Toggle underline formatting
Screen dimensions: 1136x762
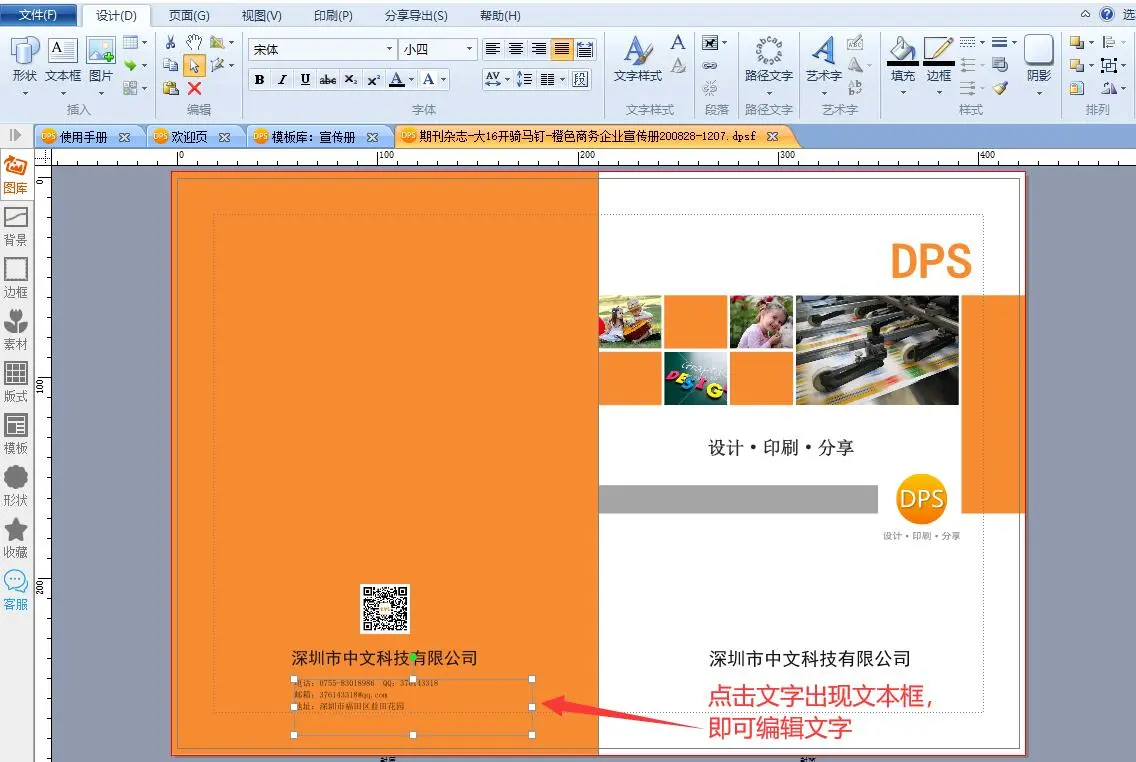(305, 80)
